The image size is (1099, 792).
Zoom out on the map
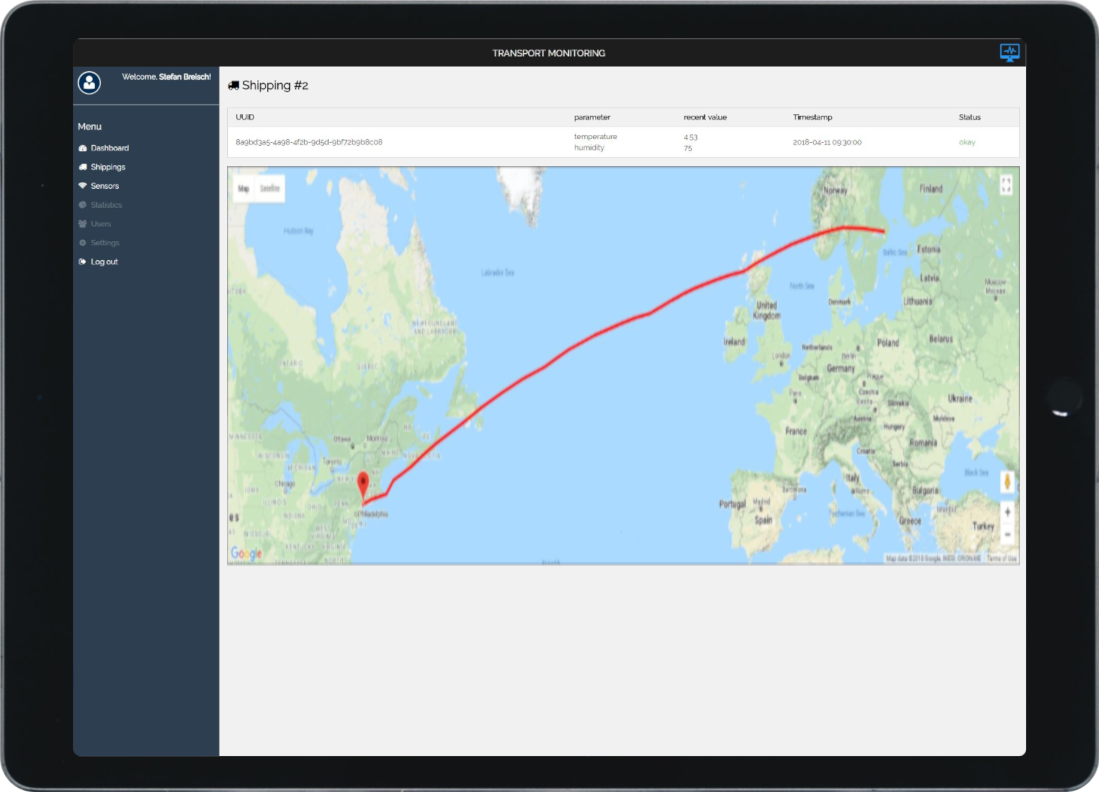point(1007,534)
